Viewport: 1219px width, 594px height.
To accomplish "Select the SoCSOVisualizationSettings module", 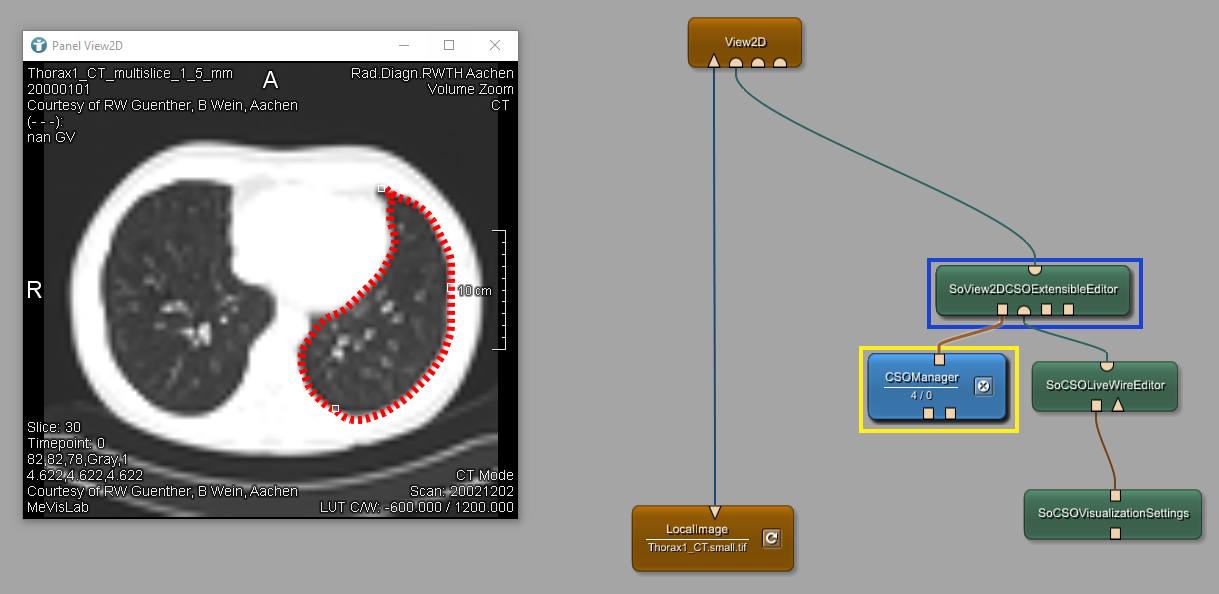I will (1113, 513).
